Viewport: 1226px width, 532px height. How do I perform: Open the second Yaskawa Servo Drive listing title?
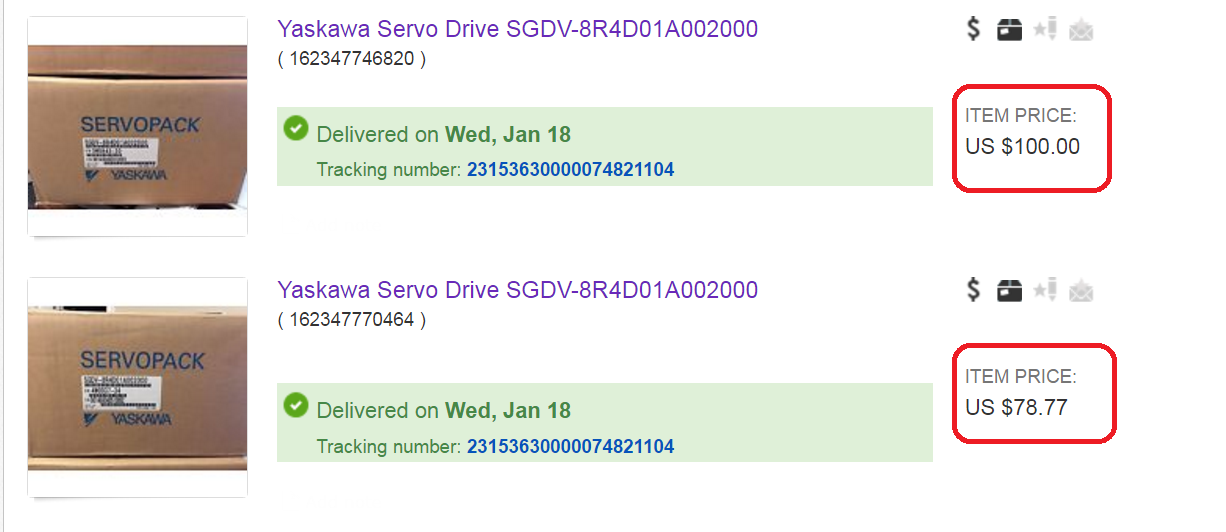point(517,290)
